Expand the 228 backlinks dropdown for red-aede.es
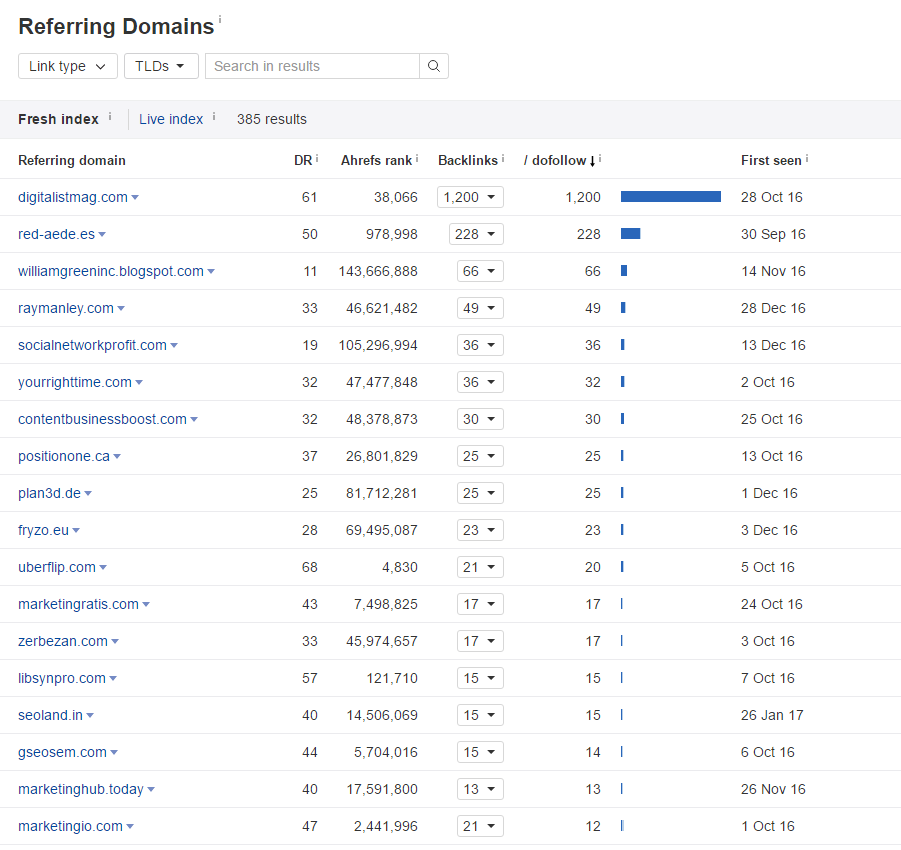 (x=476, y=234)
